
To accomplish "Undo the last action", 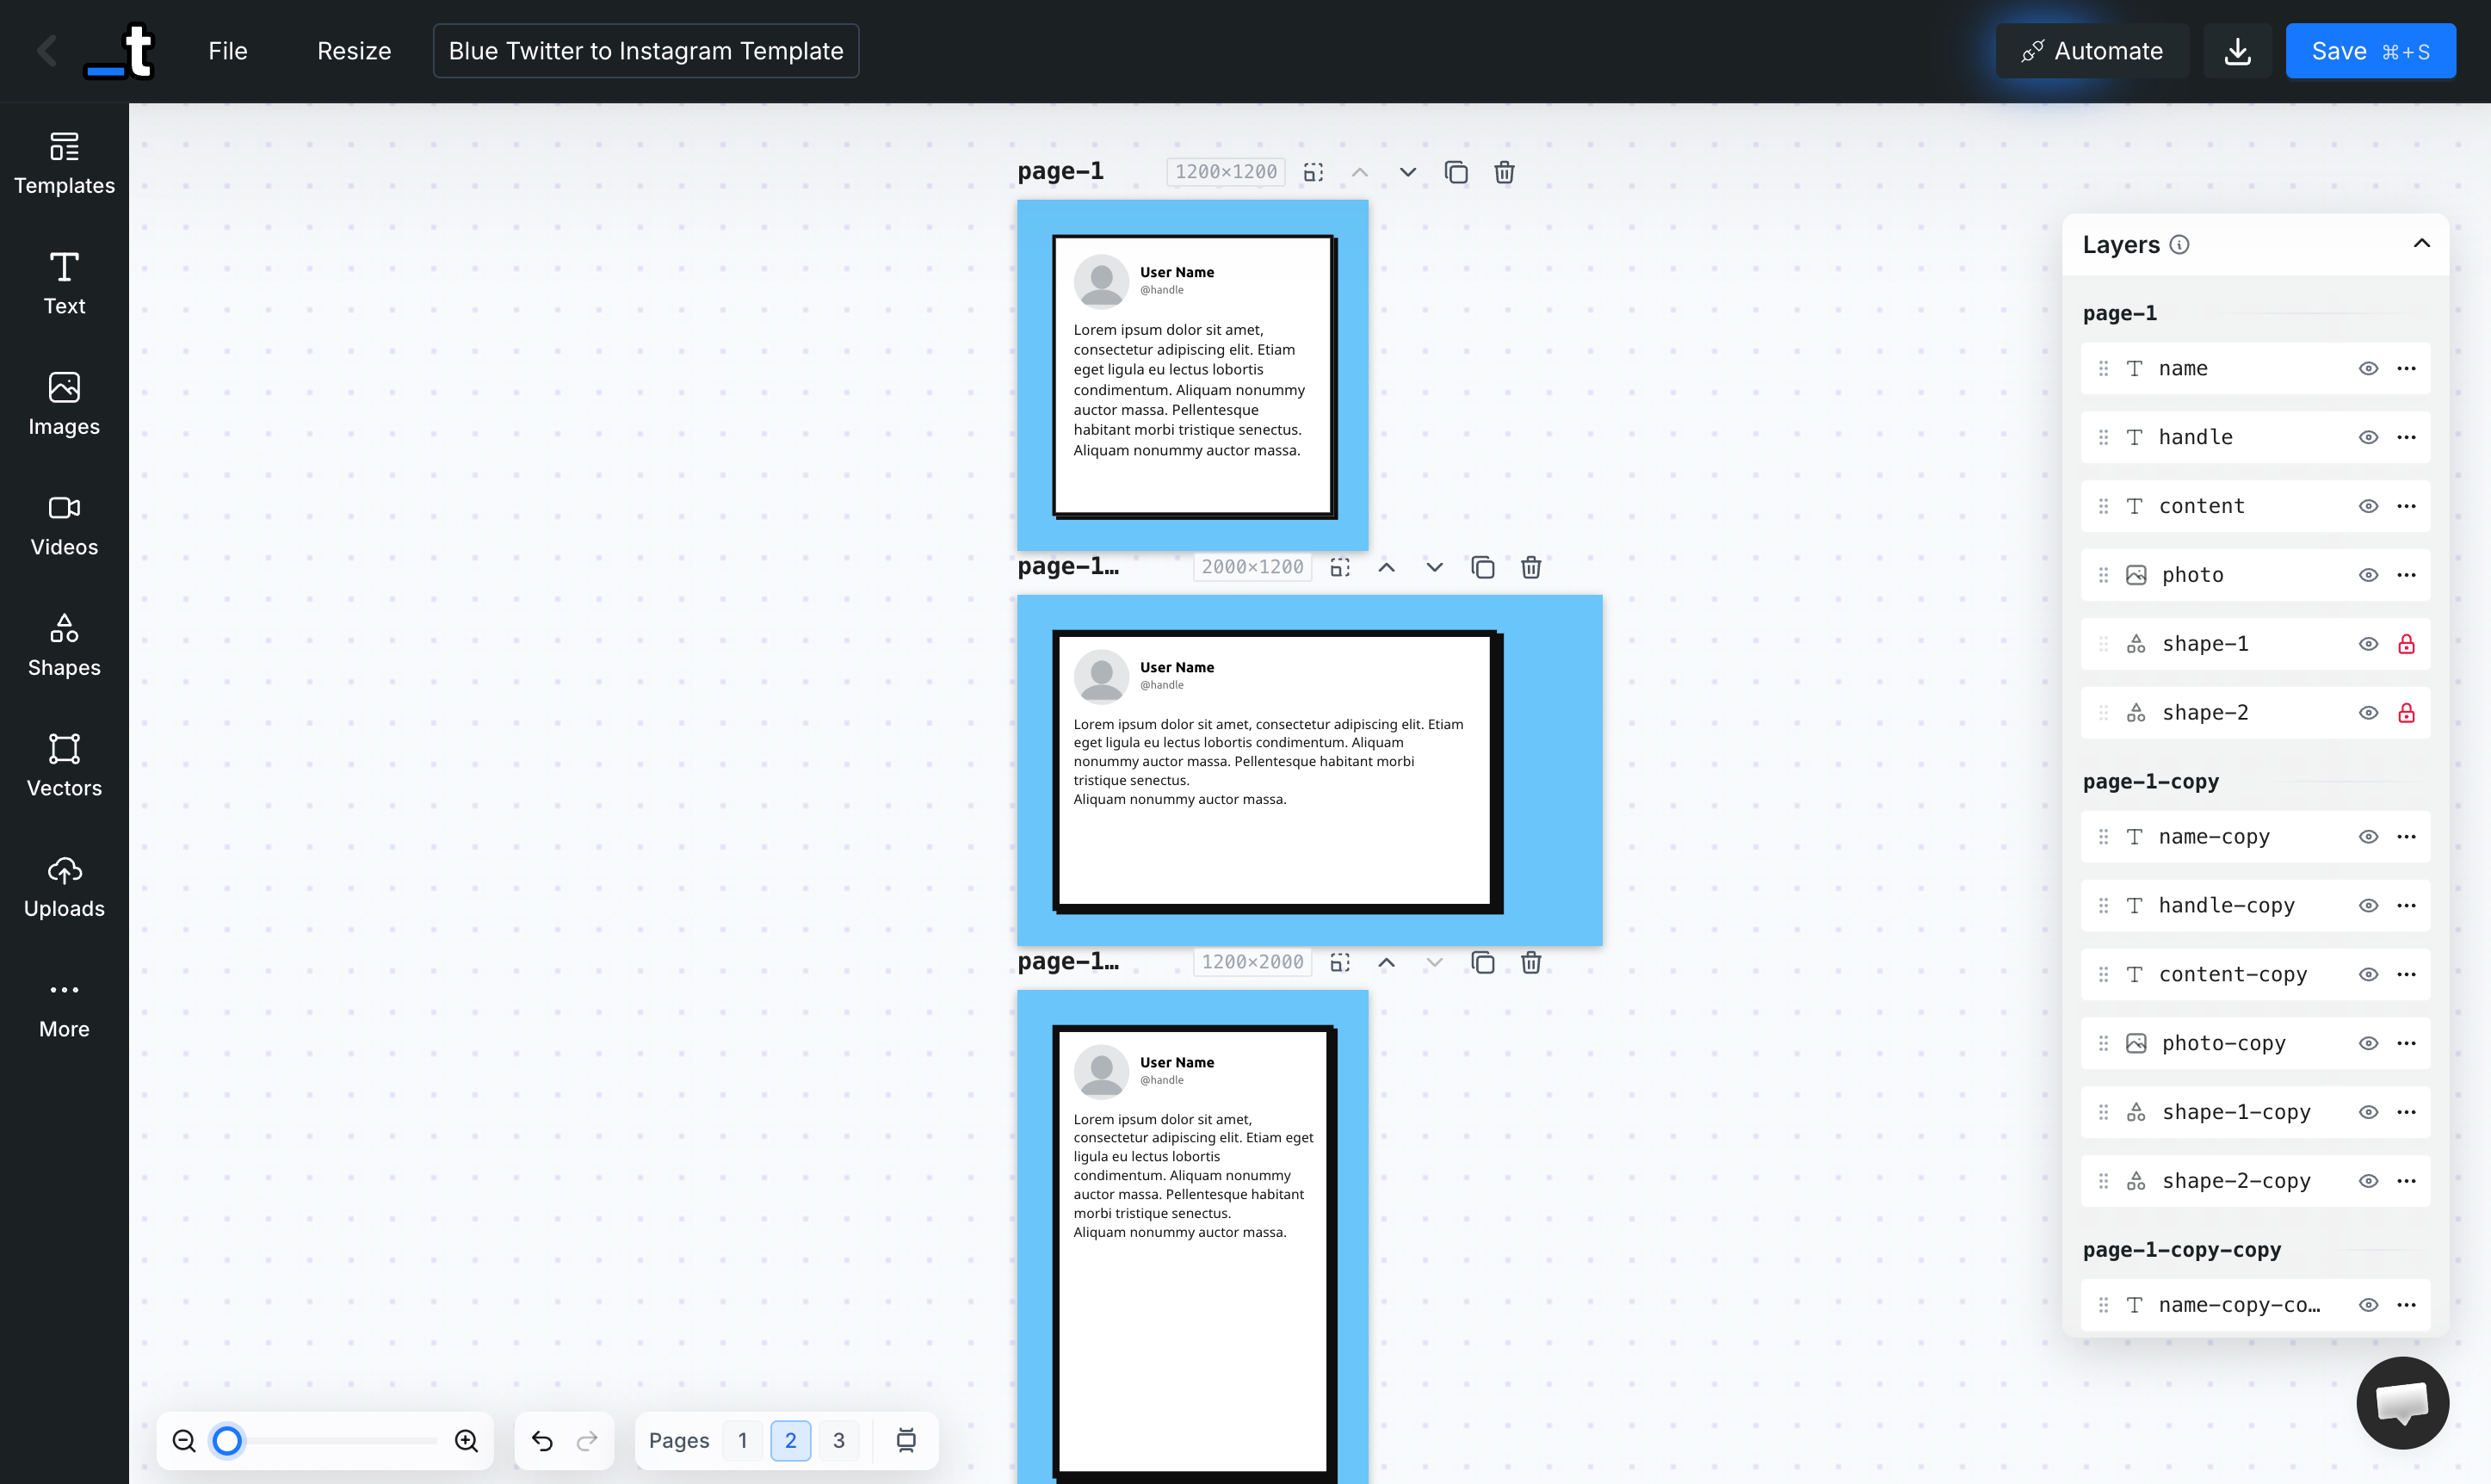I will point(542,1440).
